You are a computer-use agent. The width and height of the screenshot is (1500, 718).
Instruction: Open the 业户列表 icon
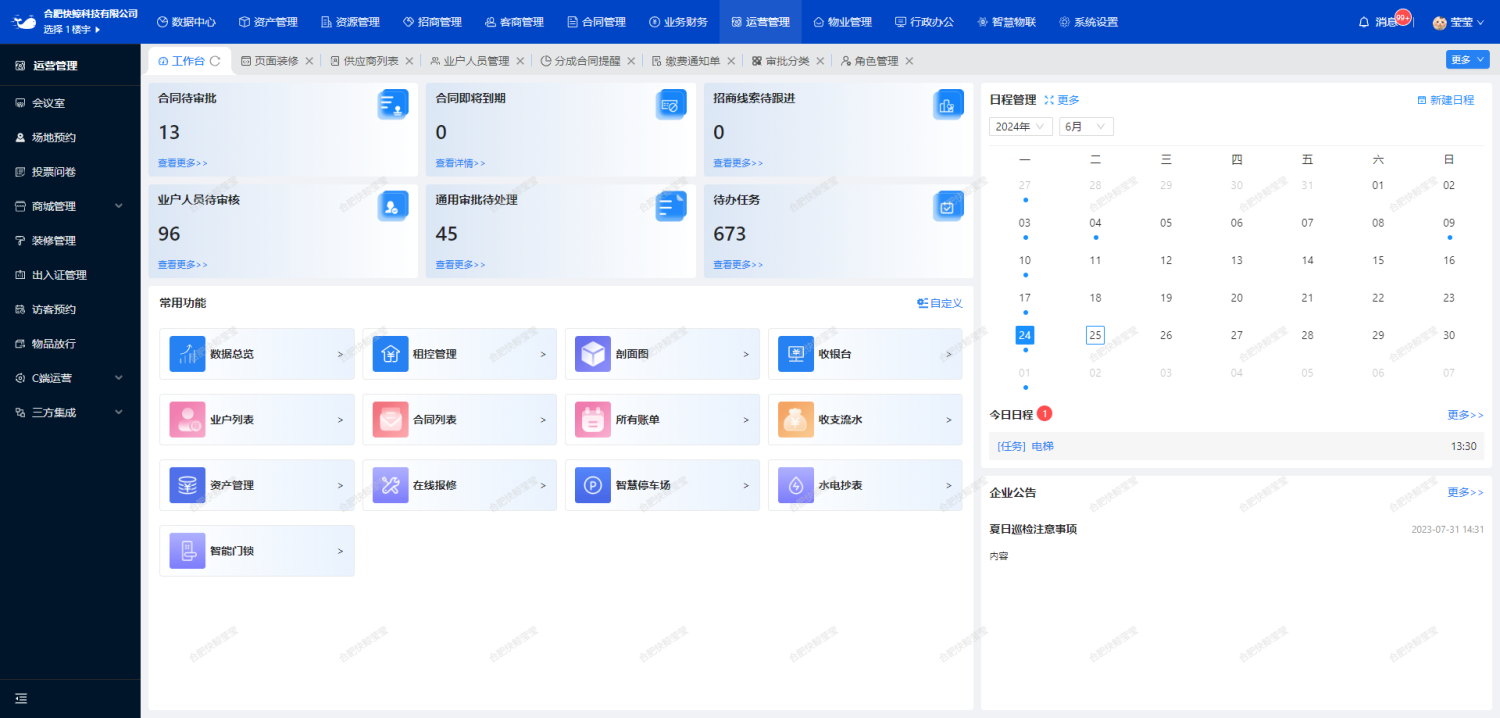point(187,420)
